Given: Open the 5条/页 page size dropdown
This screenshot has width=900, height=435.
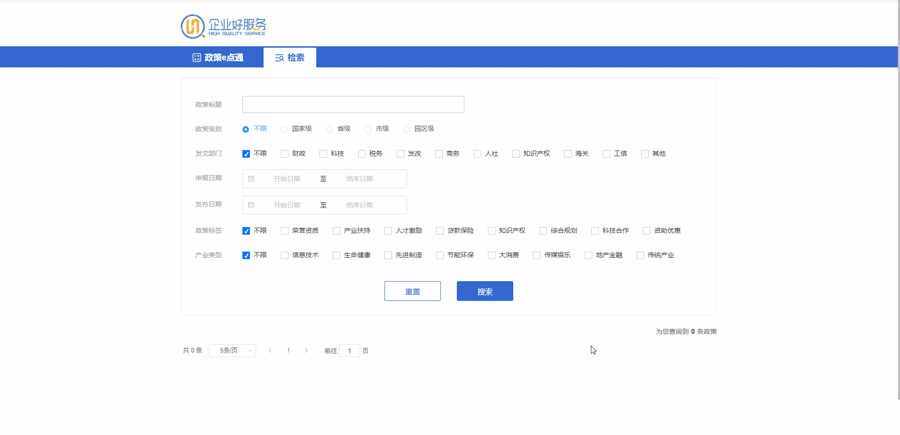Looking at the screenshot, I should (232, 351).
